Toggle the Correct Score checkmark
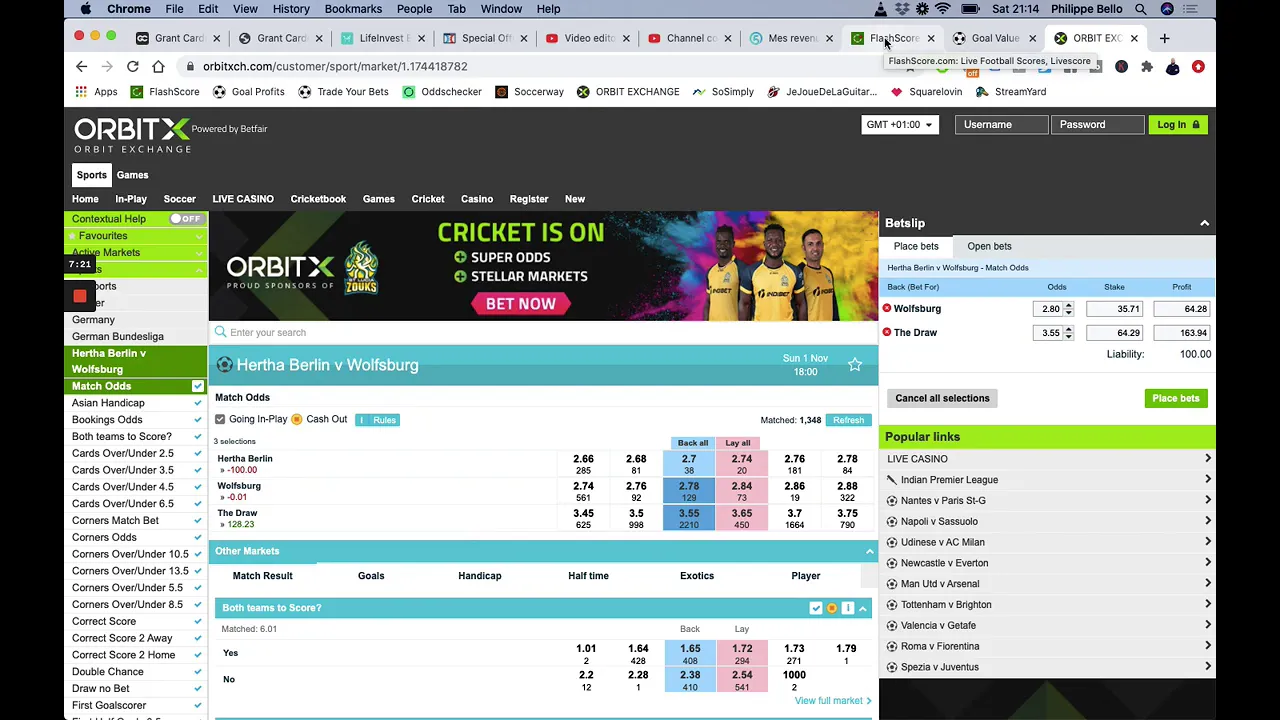The image size is (1280, 720). tap(197, 621)
